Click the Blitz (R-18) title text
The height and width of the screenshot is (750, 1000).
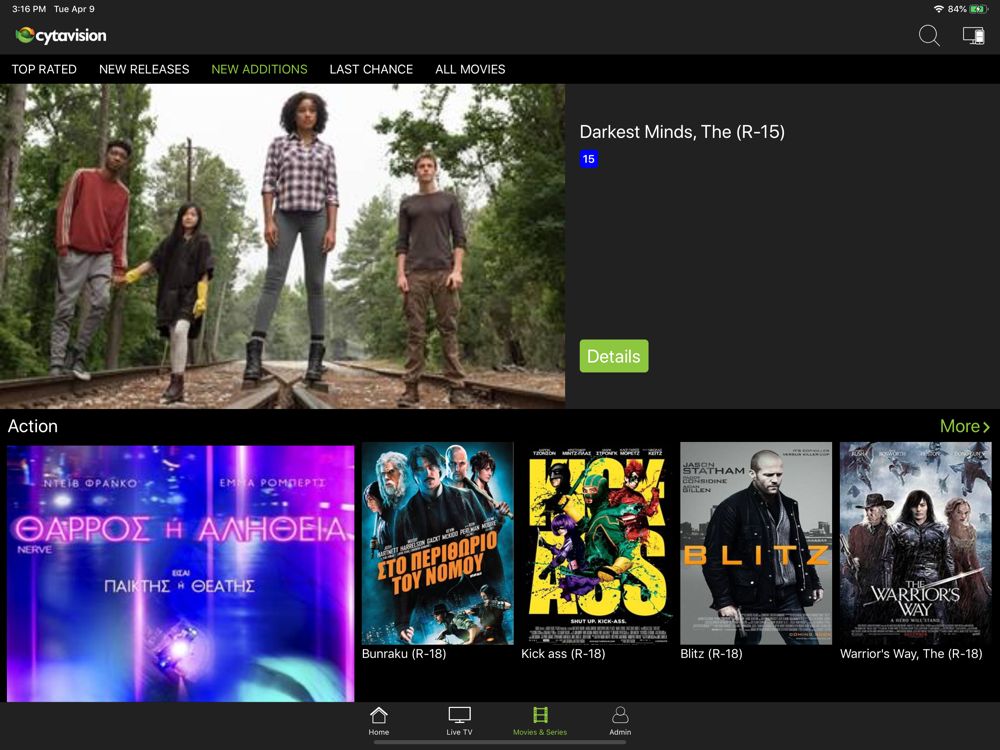[711, 654]
